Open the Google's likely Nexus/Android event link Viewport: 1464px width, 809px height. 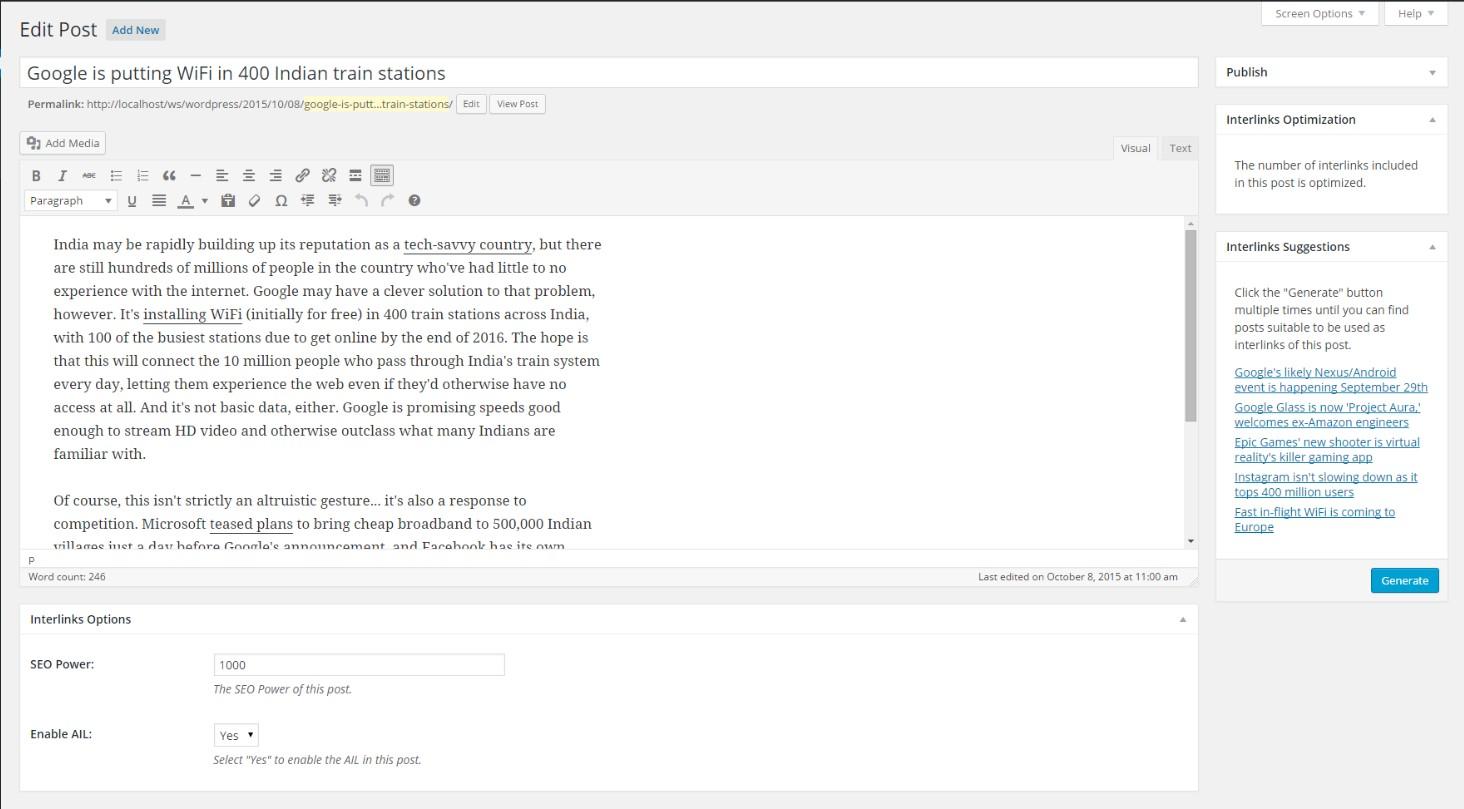[x=1331, y=380]
